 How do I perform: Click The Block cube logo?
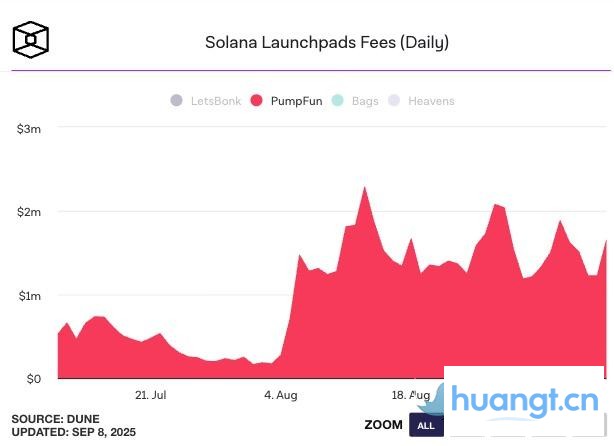(30, 40)
